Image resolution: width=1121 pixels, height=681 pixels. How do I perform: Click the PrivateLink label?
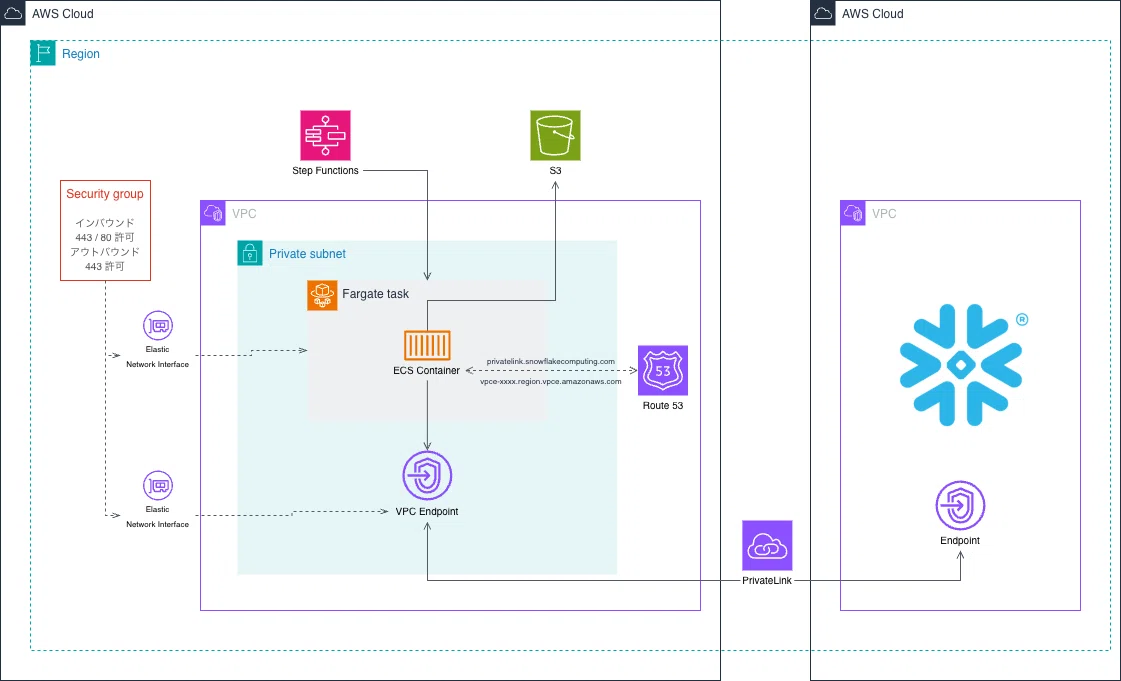(767, 580)
